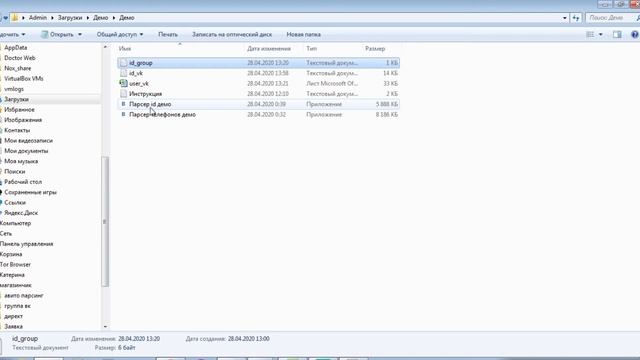Change the view with the views icon

tap(590, 35)
